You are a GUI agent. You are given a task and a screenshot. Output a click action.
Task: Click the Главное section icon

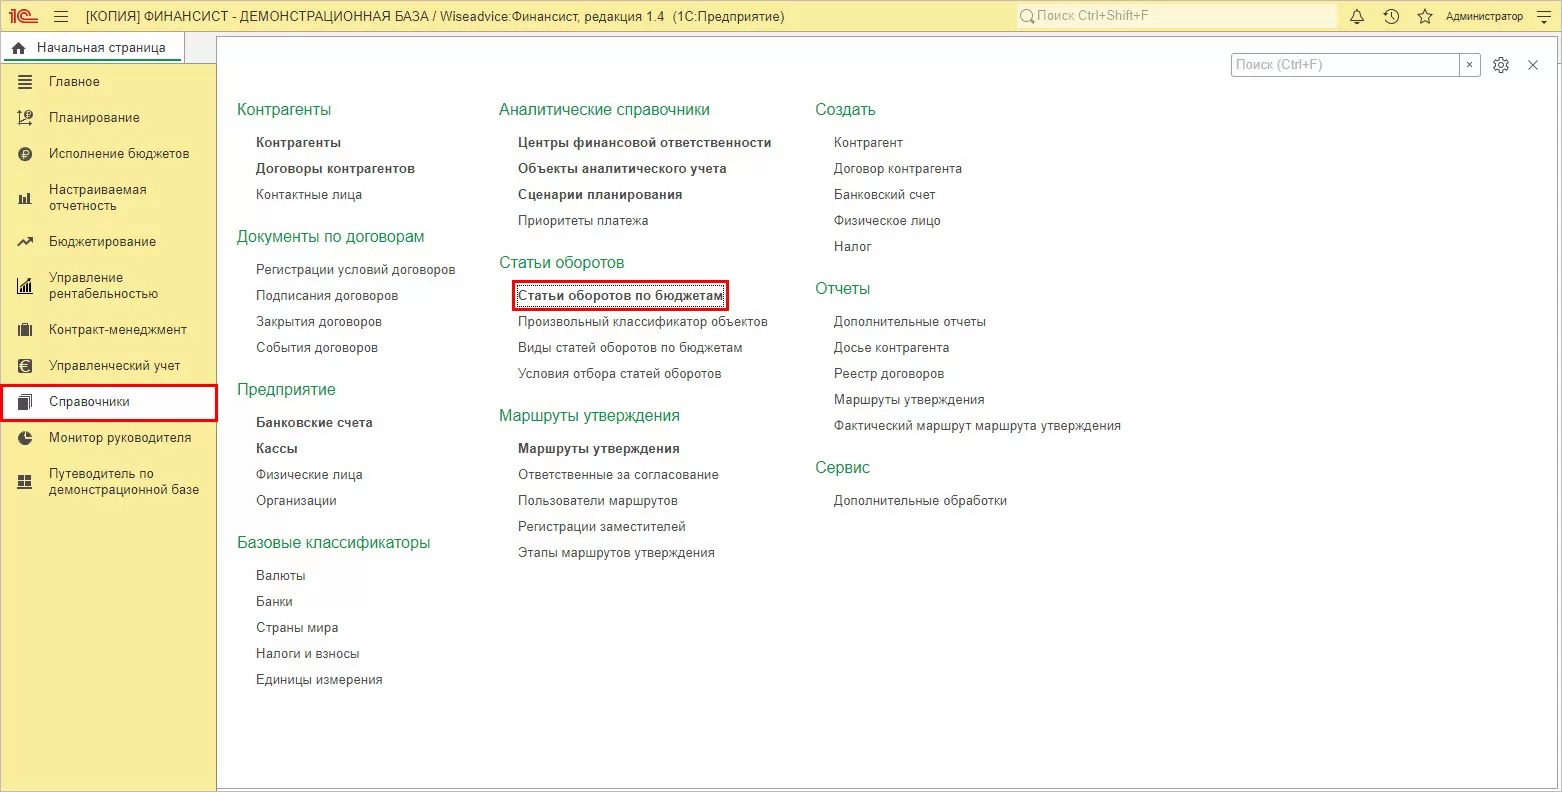tap(25, 82)
